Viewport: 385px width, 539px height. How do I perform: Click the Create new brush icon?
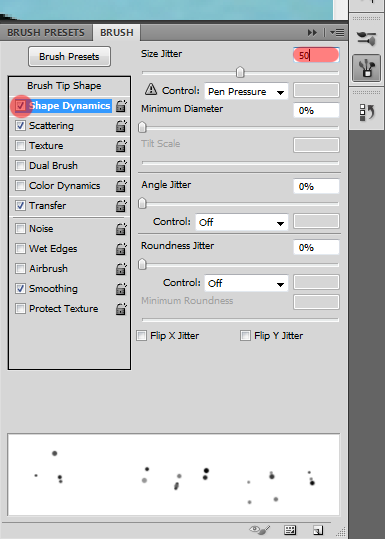[318, 530]
